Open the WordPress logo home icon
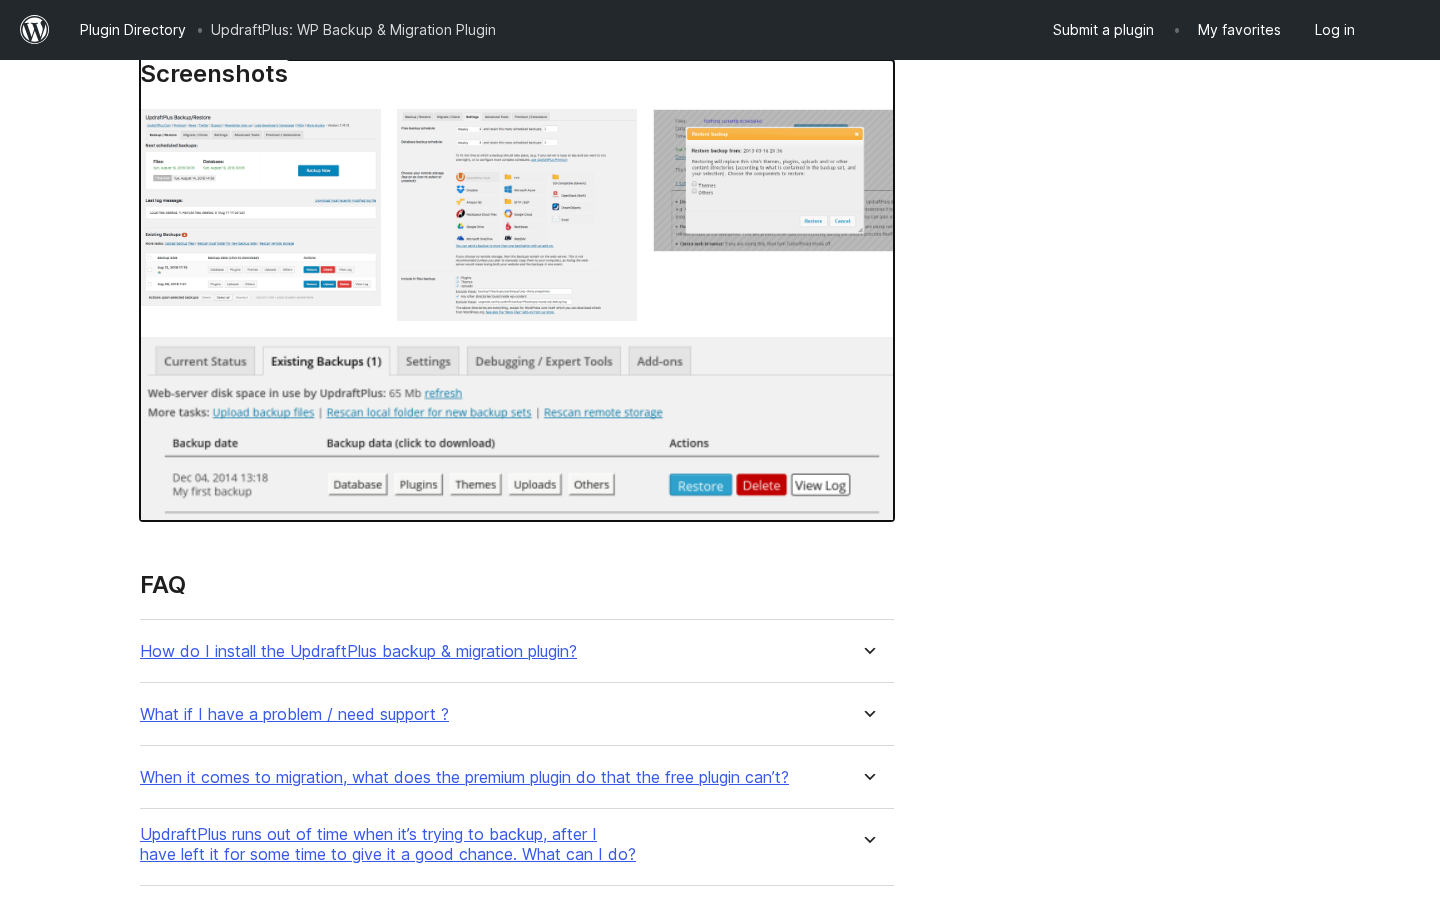Viewport: 1440px width, 900px height. point(35,30)
